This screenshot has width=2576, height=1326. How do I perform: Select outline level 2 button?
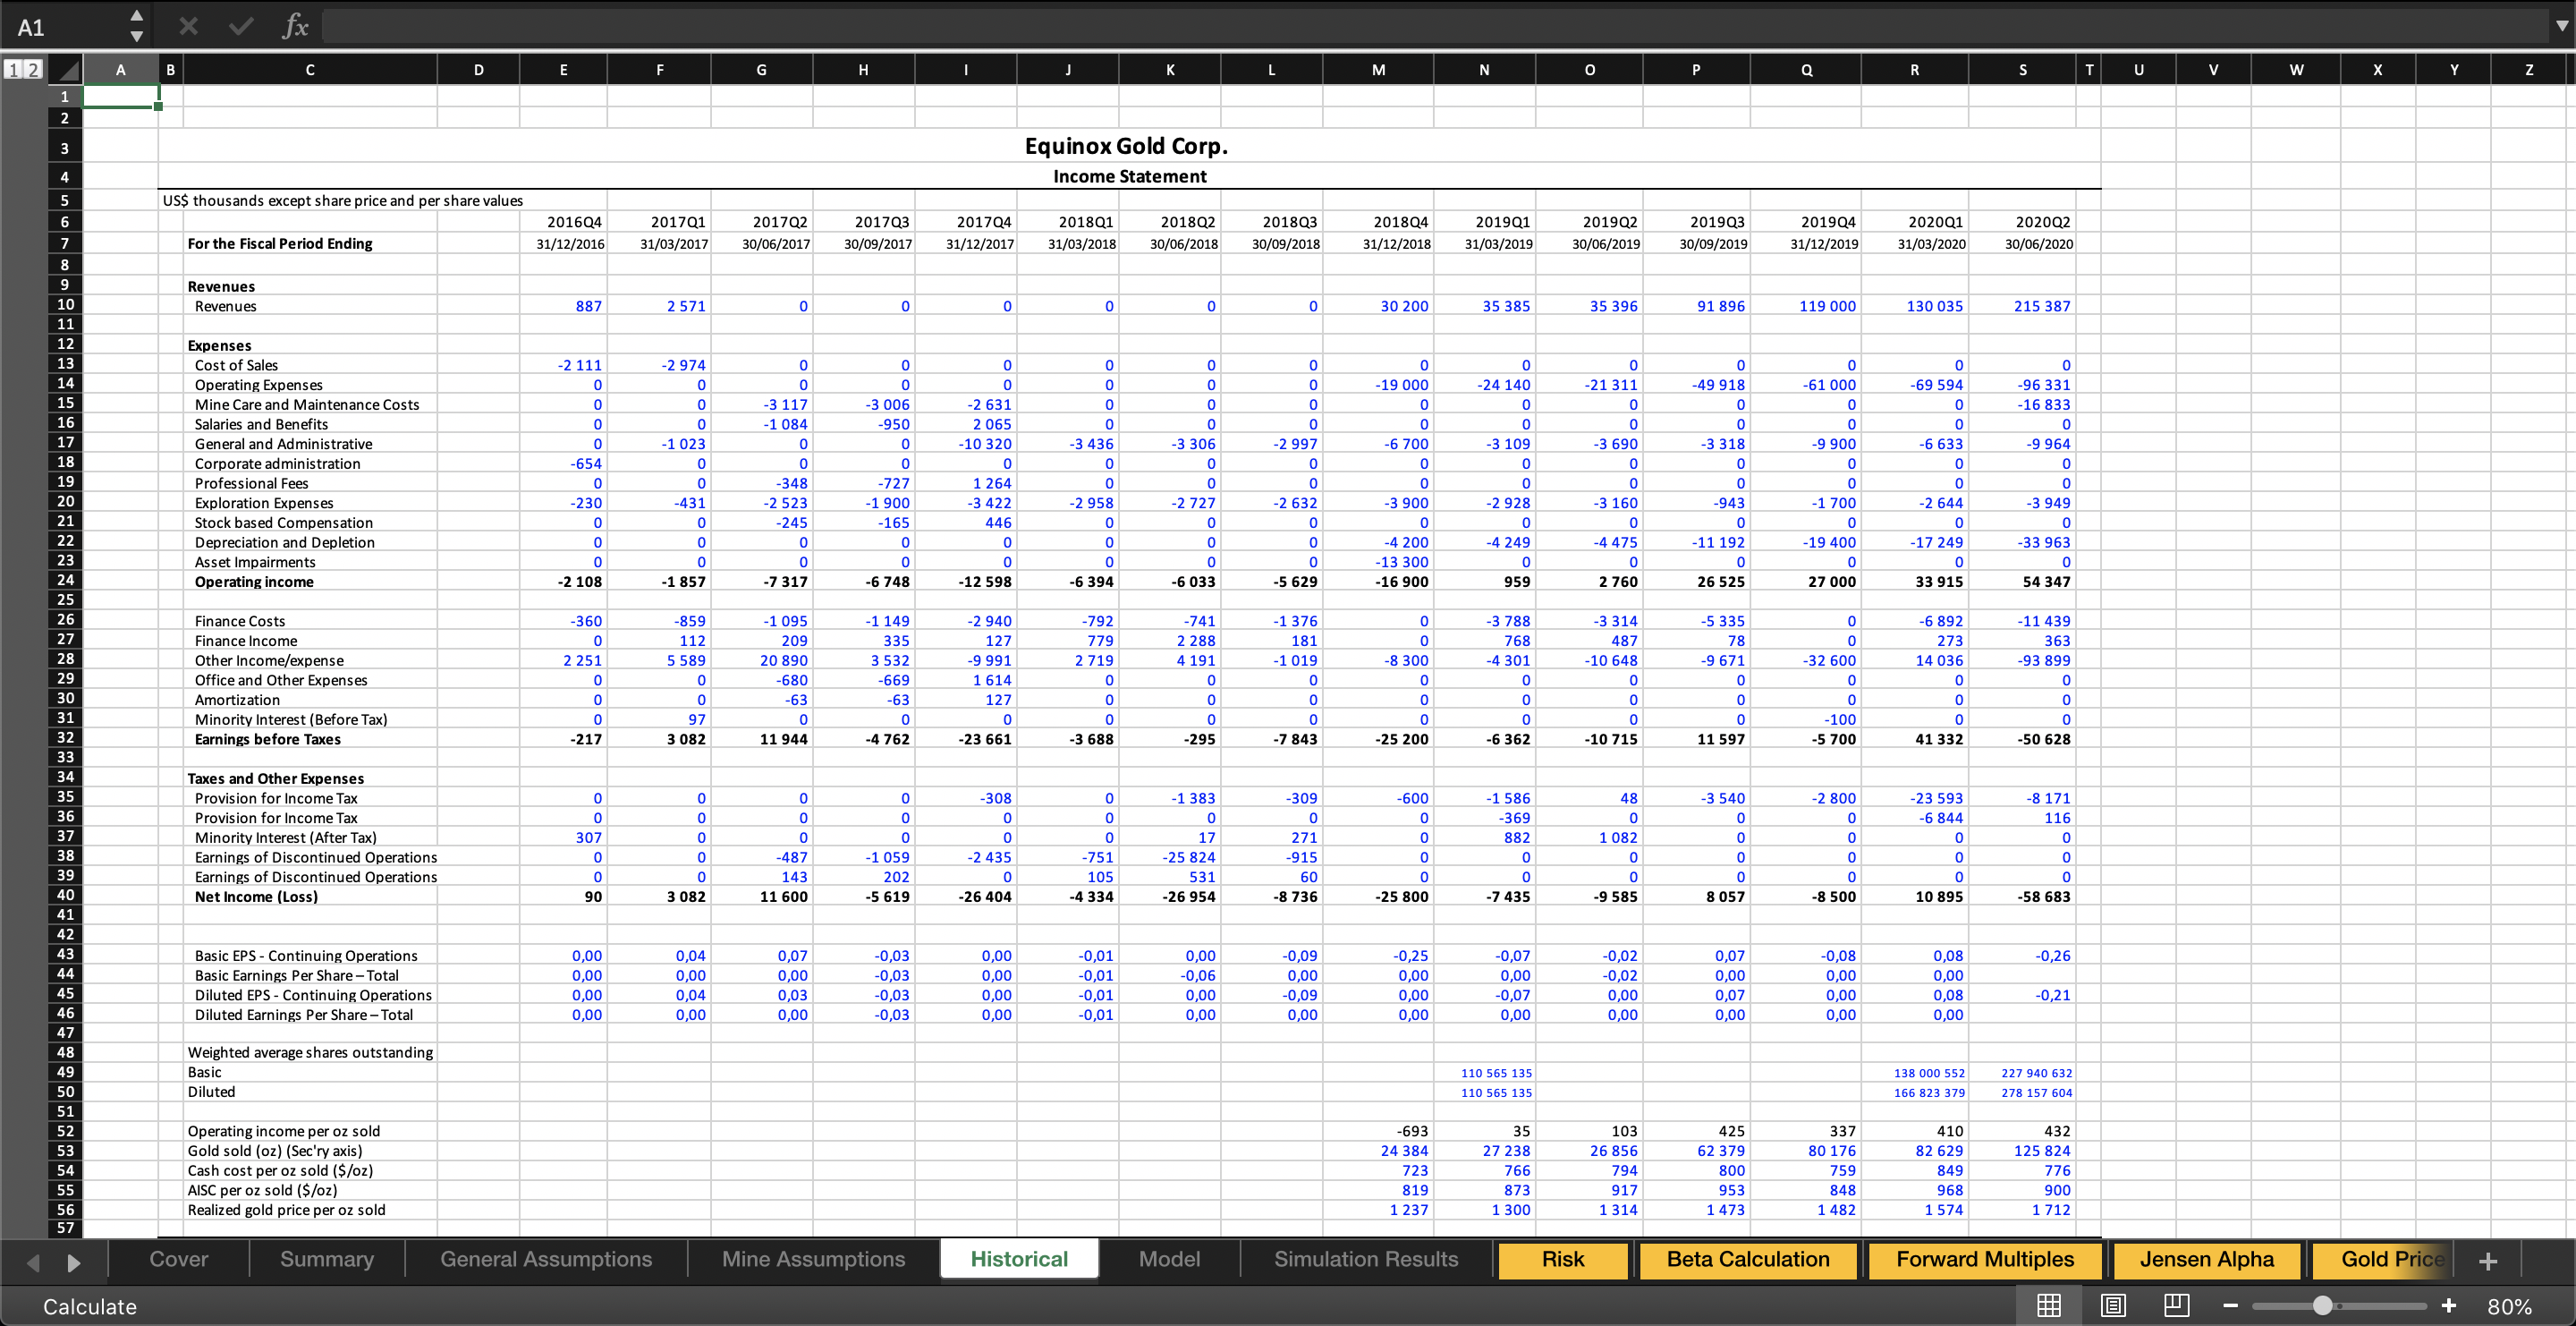(x=32, y=70)
